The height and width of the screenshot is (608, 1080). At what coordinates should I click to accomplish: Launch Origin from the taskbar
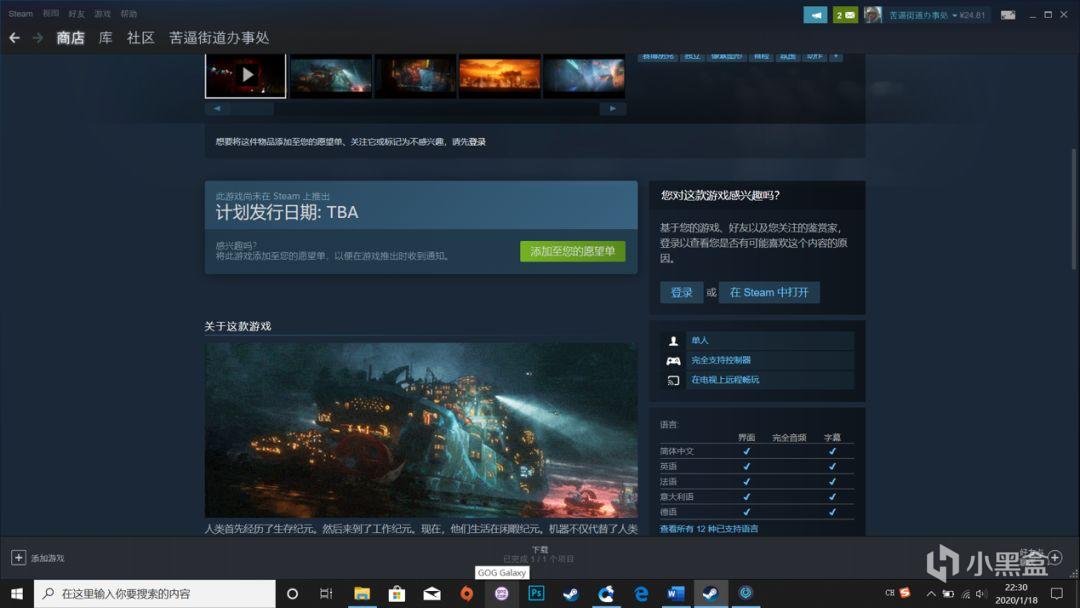466,594
